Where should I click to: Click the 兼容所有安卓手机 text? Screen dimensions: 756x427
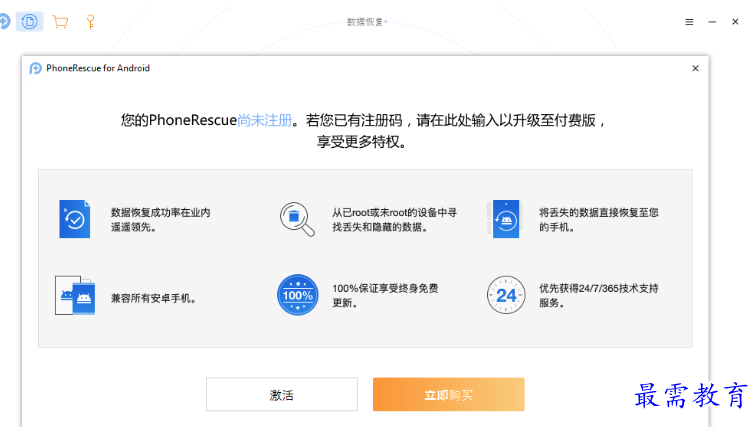click(153, 297)
